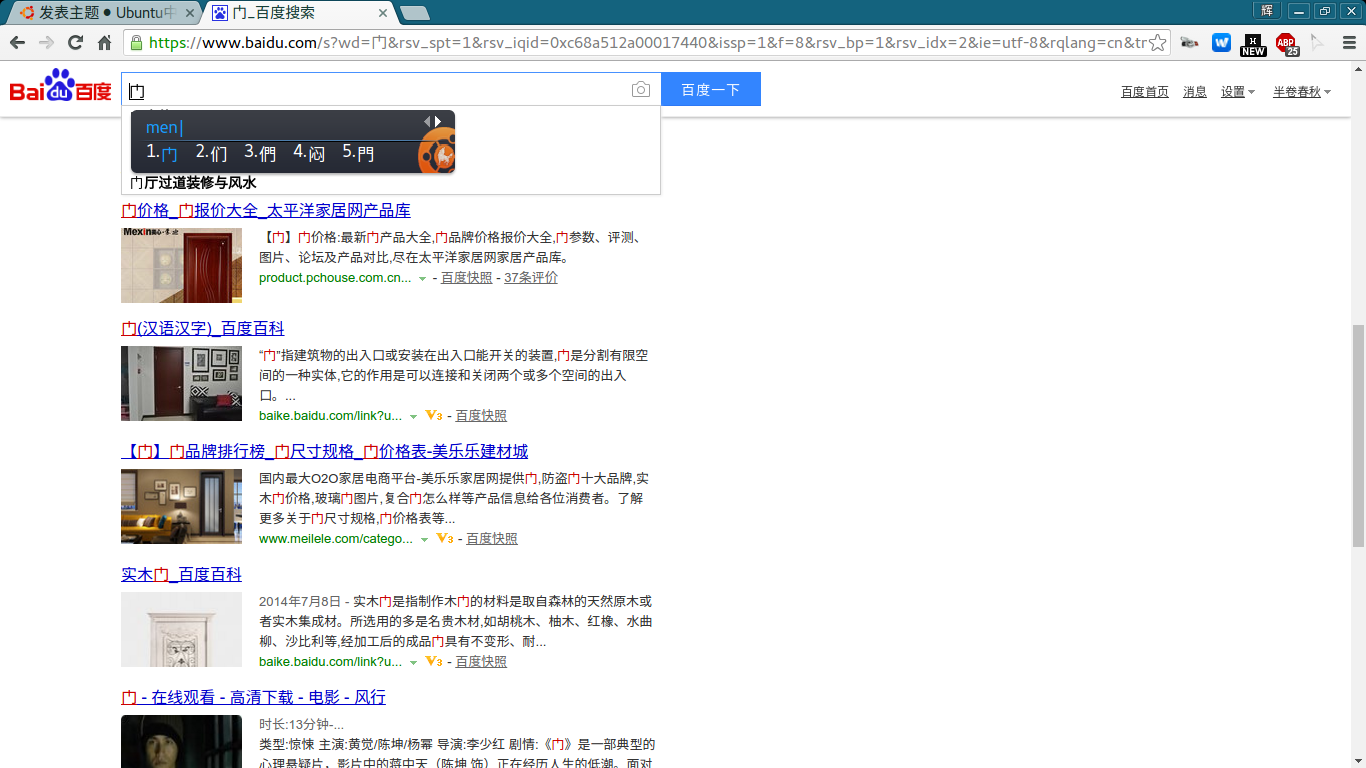
Task: Open 百度快照 for the meilele result
Action: tap(492, 538)
